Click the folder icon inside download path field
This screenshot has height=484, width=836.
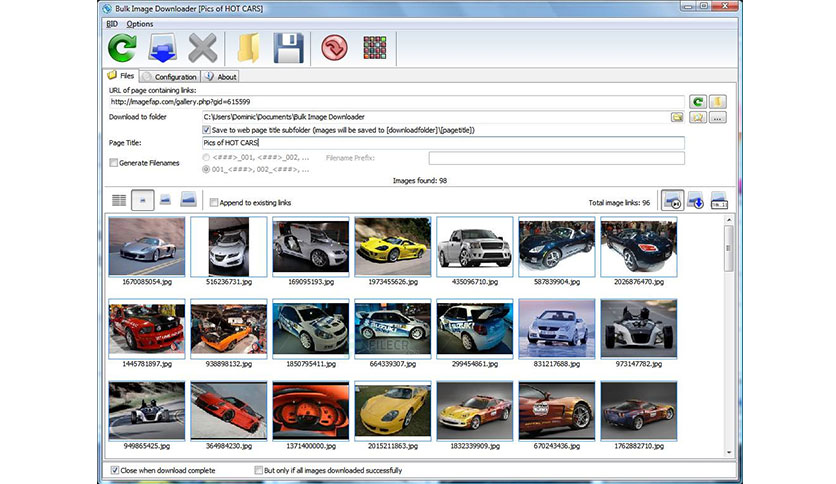pyautogui.click(x=677, y=117)
